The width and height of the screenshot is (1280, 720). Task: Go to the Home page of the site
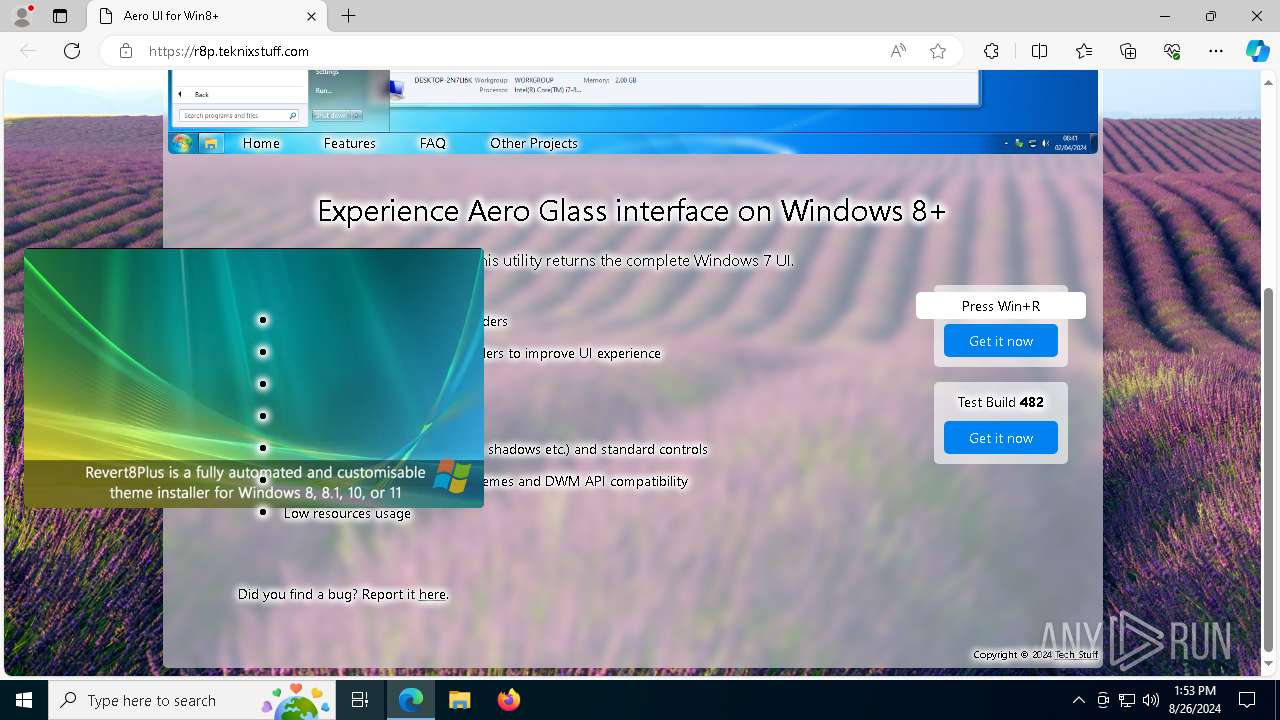[x=261, y=143]
